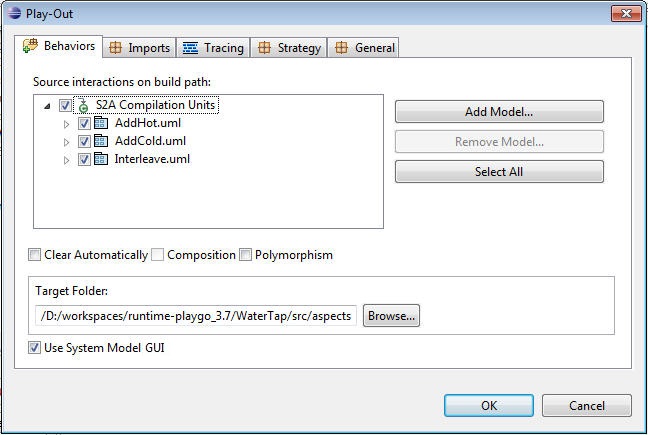The height and width of the screenshot is (435, 648).
Task: Uncheck Use System Model GUI
Action: pos(34,347)
